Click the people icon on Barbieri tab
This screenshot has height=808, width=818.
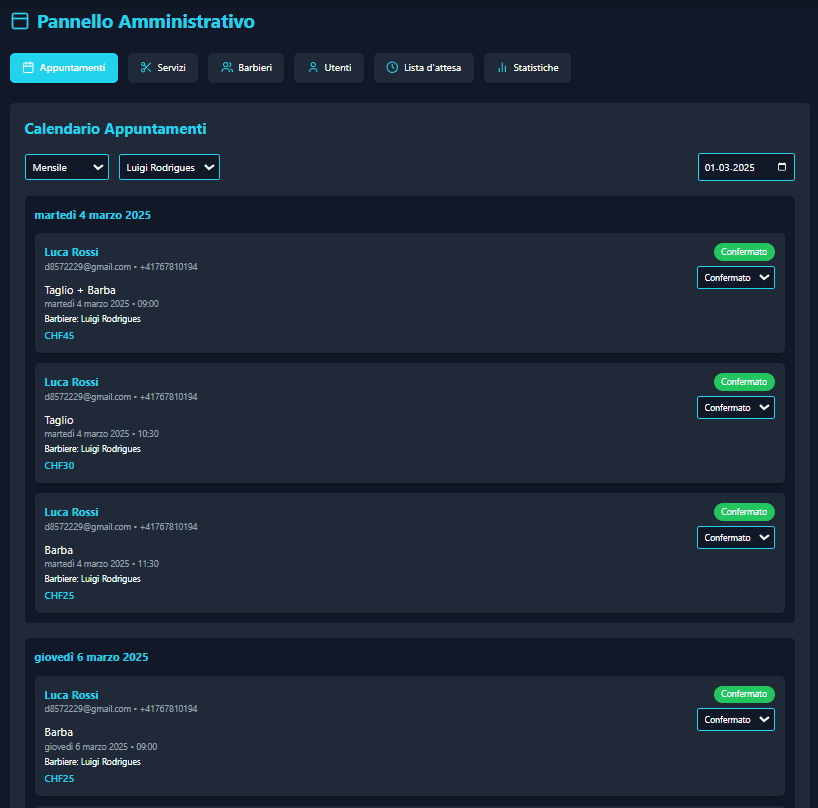(x=227, y=68)
